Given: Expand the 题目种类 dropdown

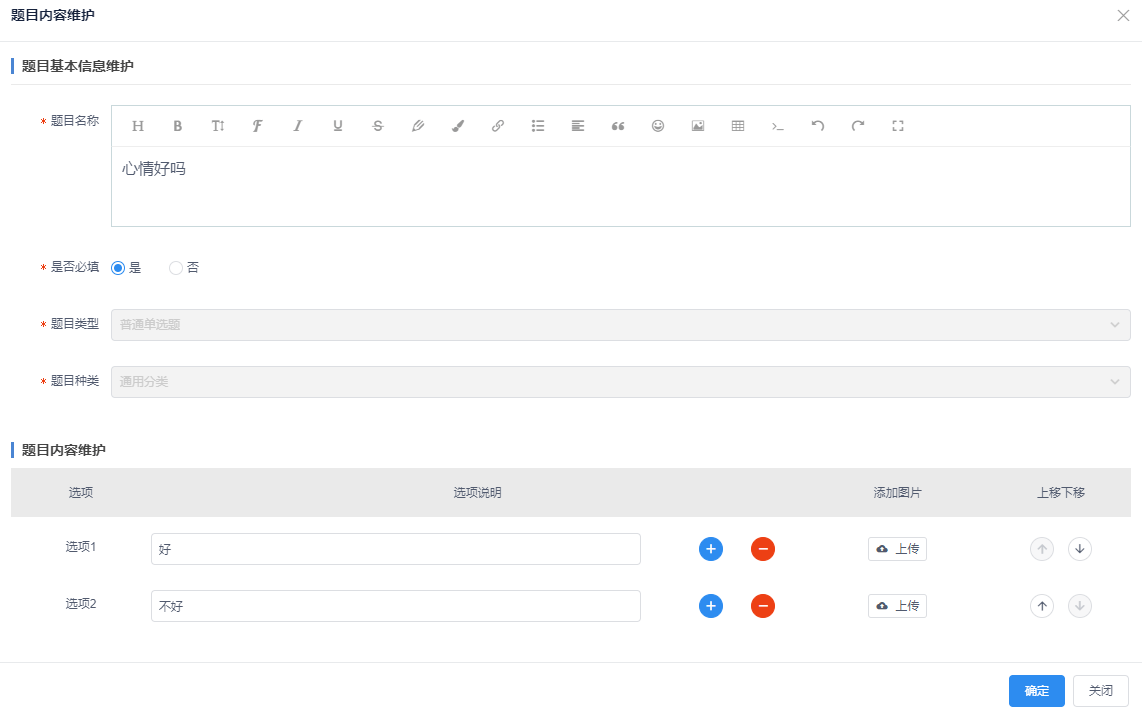Looking at the screenshot, I should click(620, 382).
